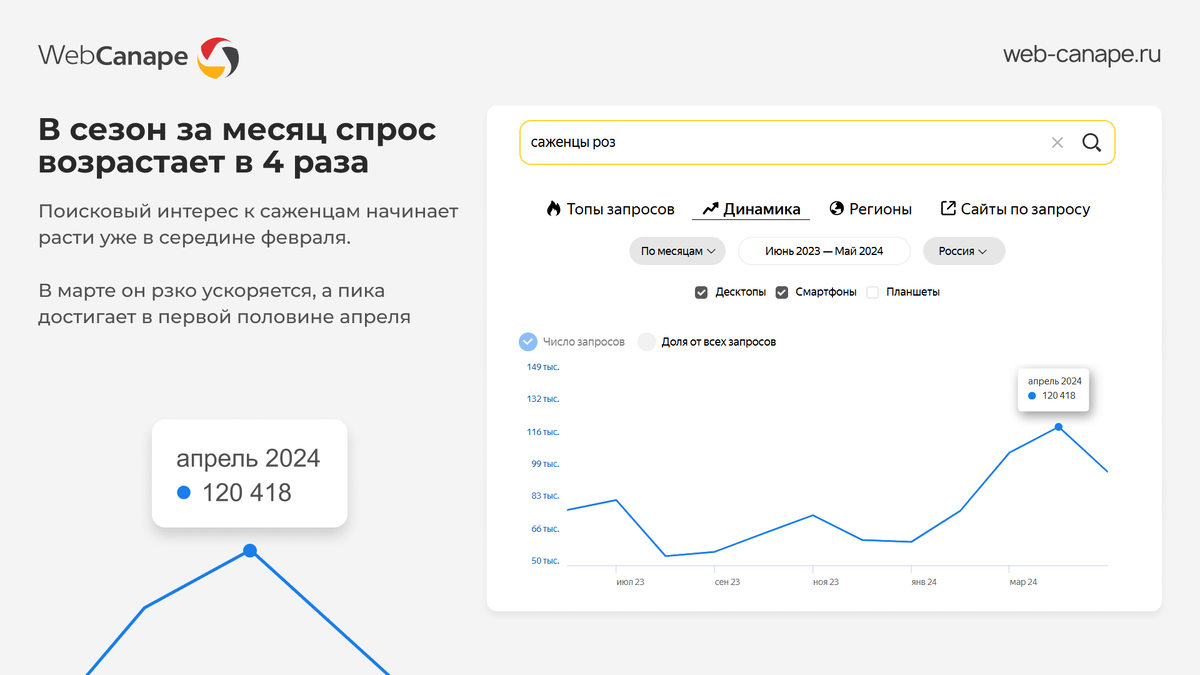Disable the Смартфоны checkbox
Viewport: 1200px width, 675px height.
coord(782,292)
